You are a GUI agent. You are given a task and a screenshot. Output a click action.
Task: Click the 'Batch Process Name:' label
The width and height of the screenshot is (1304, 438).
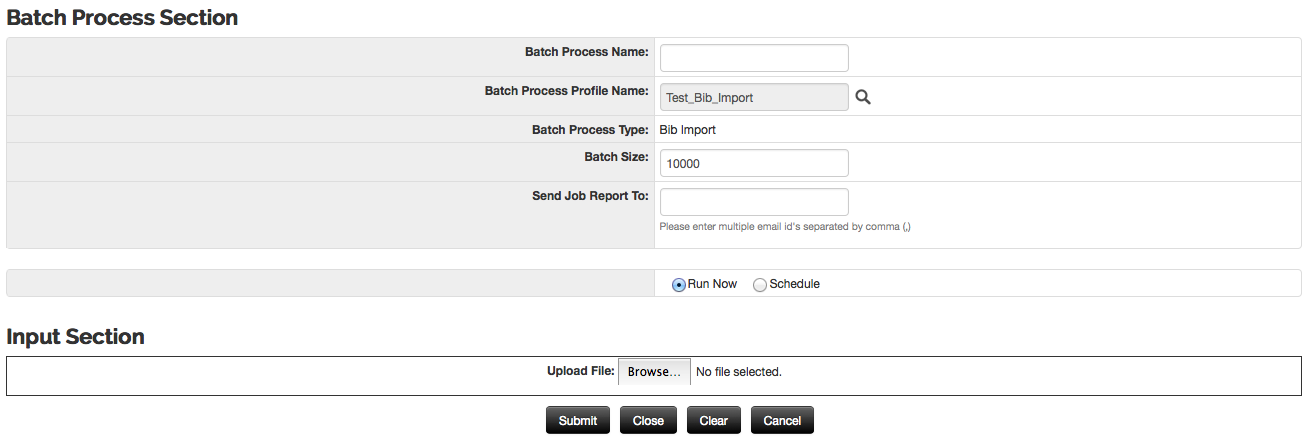click(587, 52)
